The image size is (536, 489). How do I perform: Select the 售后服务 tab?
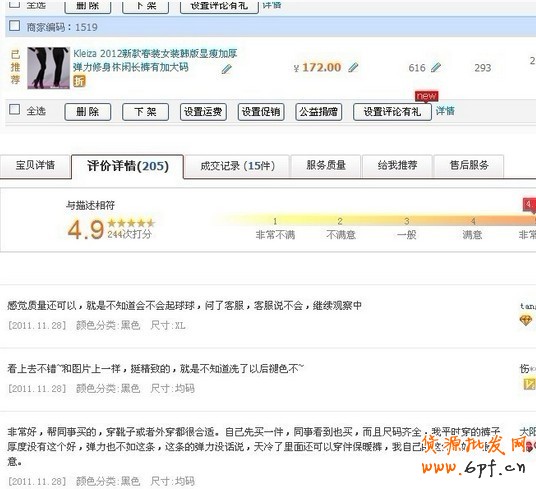[x=469, y=166]
